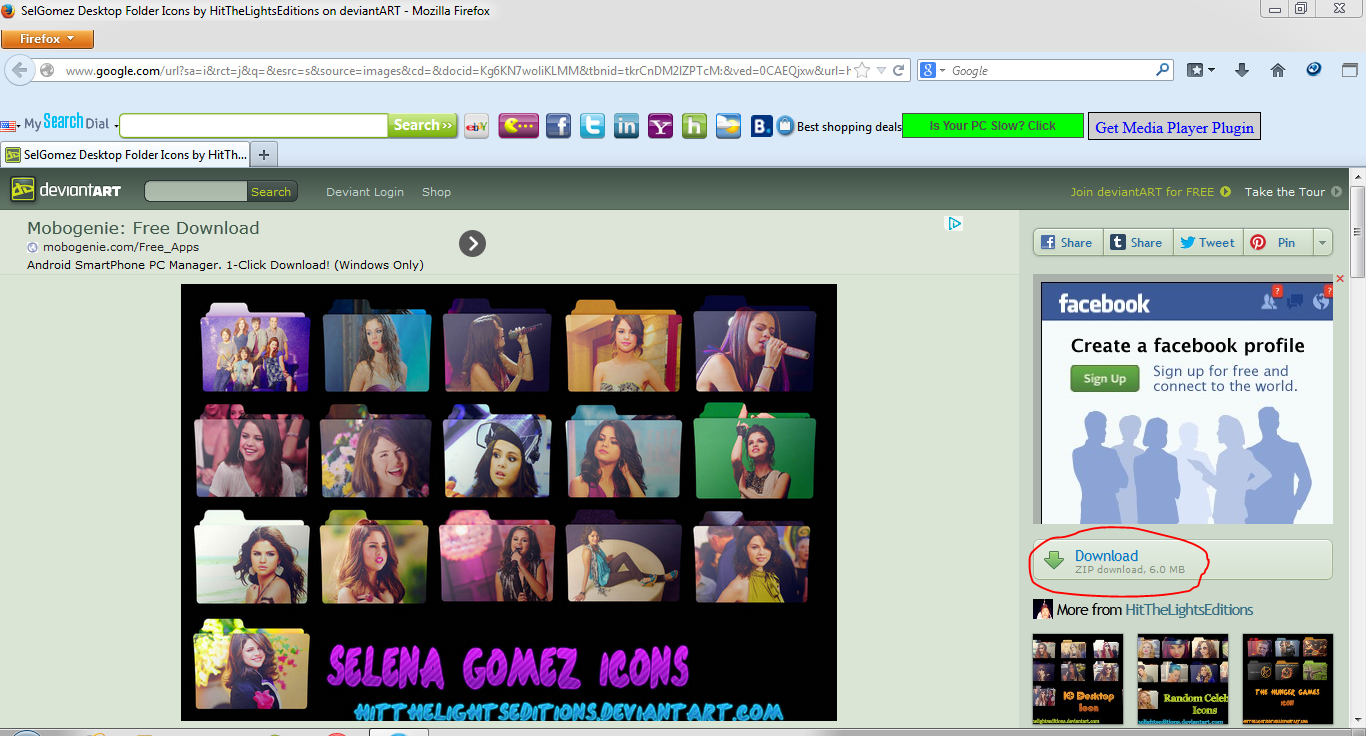
Task: Click Join deviantART for FREE link
Action: 1150,192
